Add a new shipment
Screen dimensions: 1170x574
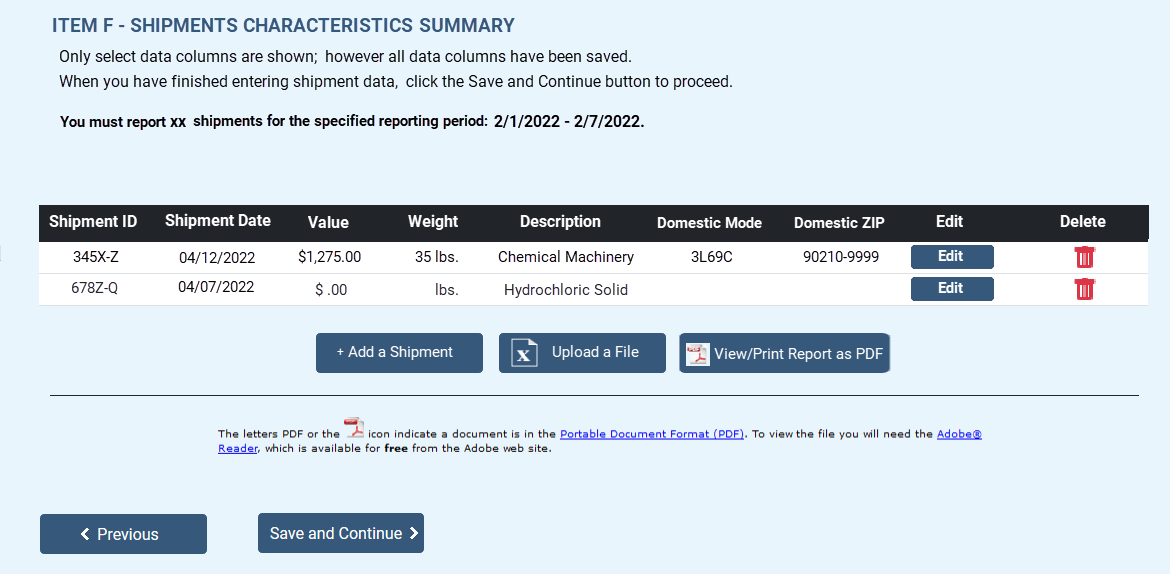[399, 353]
